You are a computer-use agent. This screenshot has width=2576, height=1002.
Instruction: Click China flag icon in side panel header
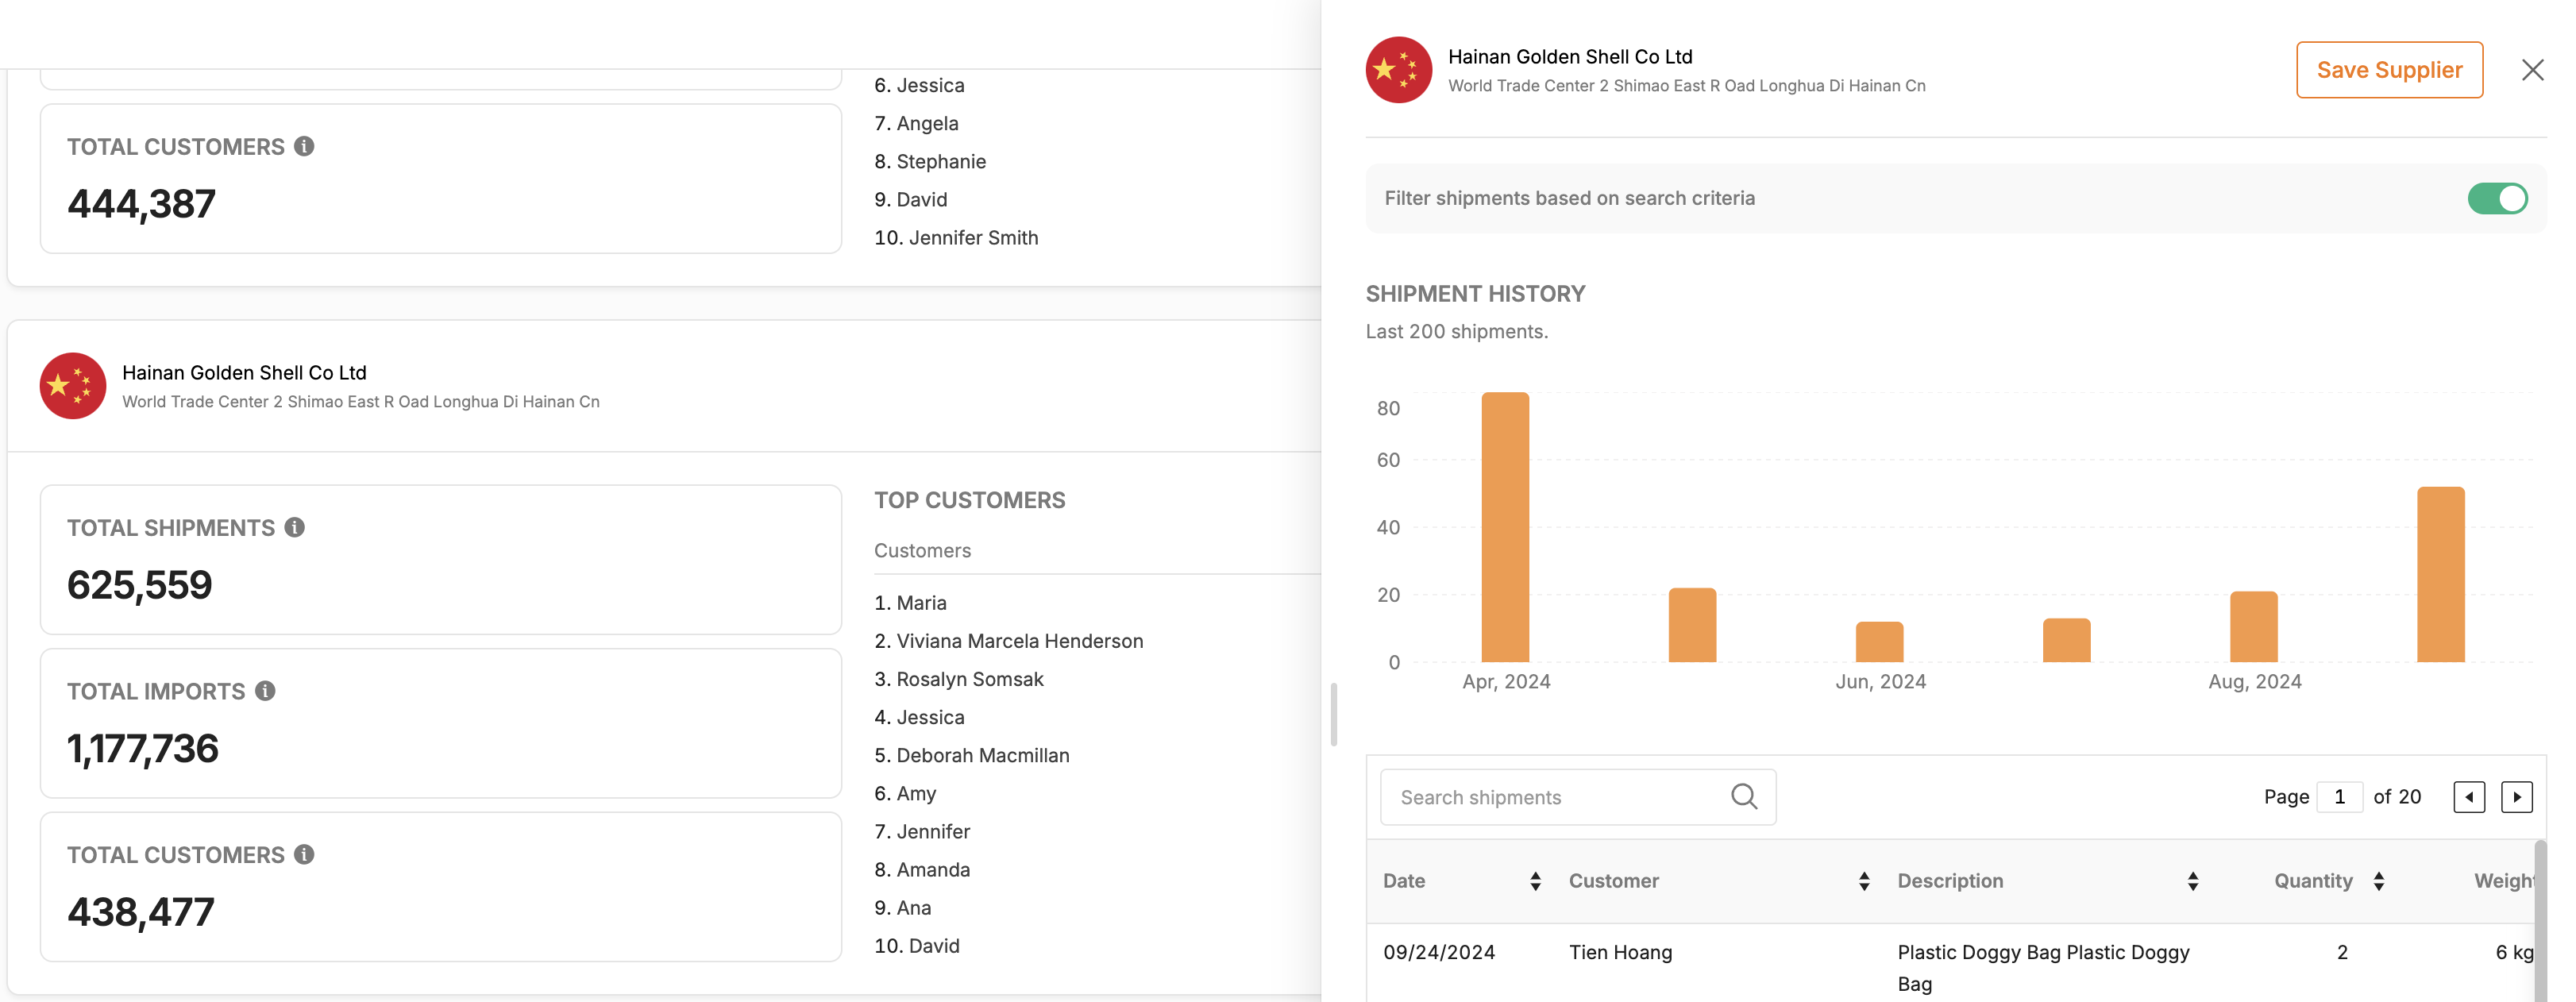[x=1398, y=70]
